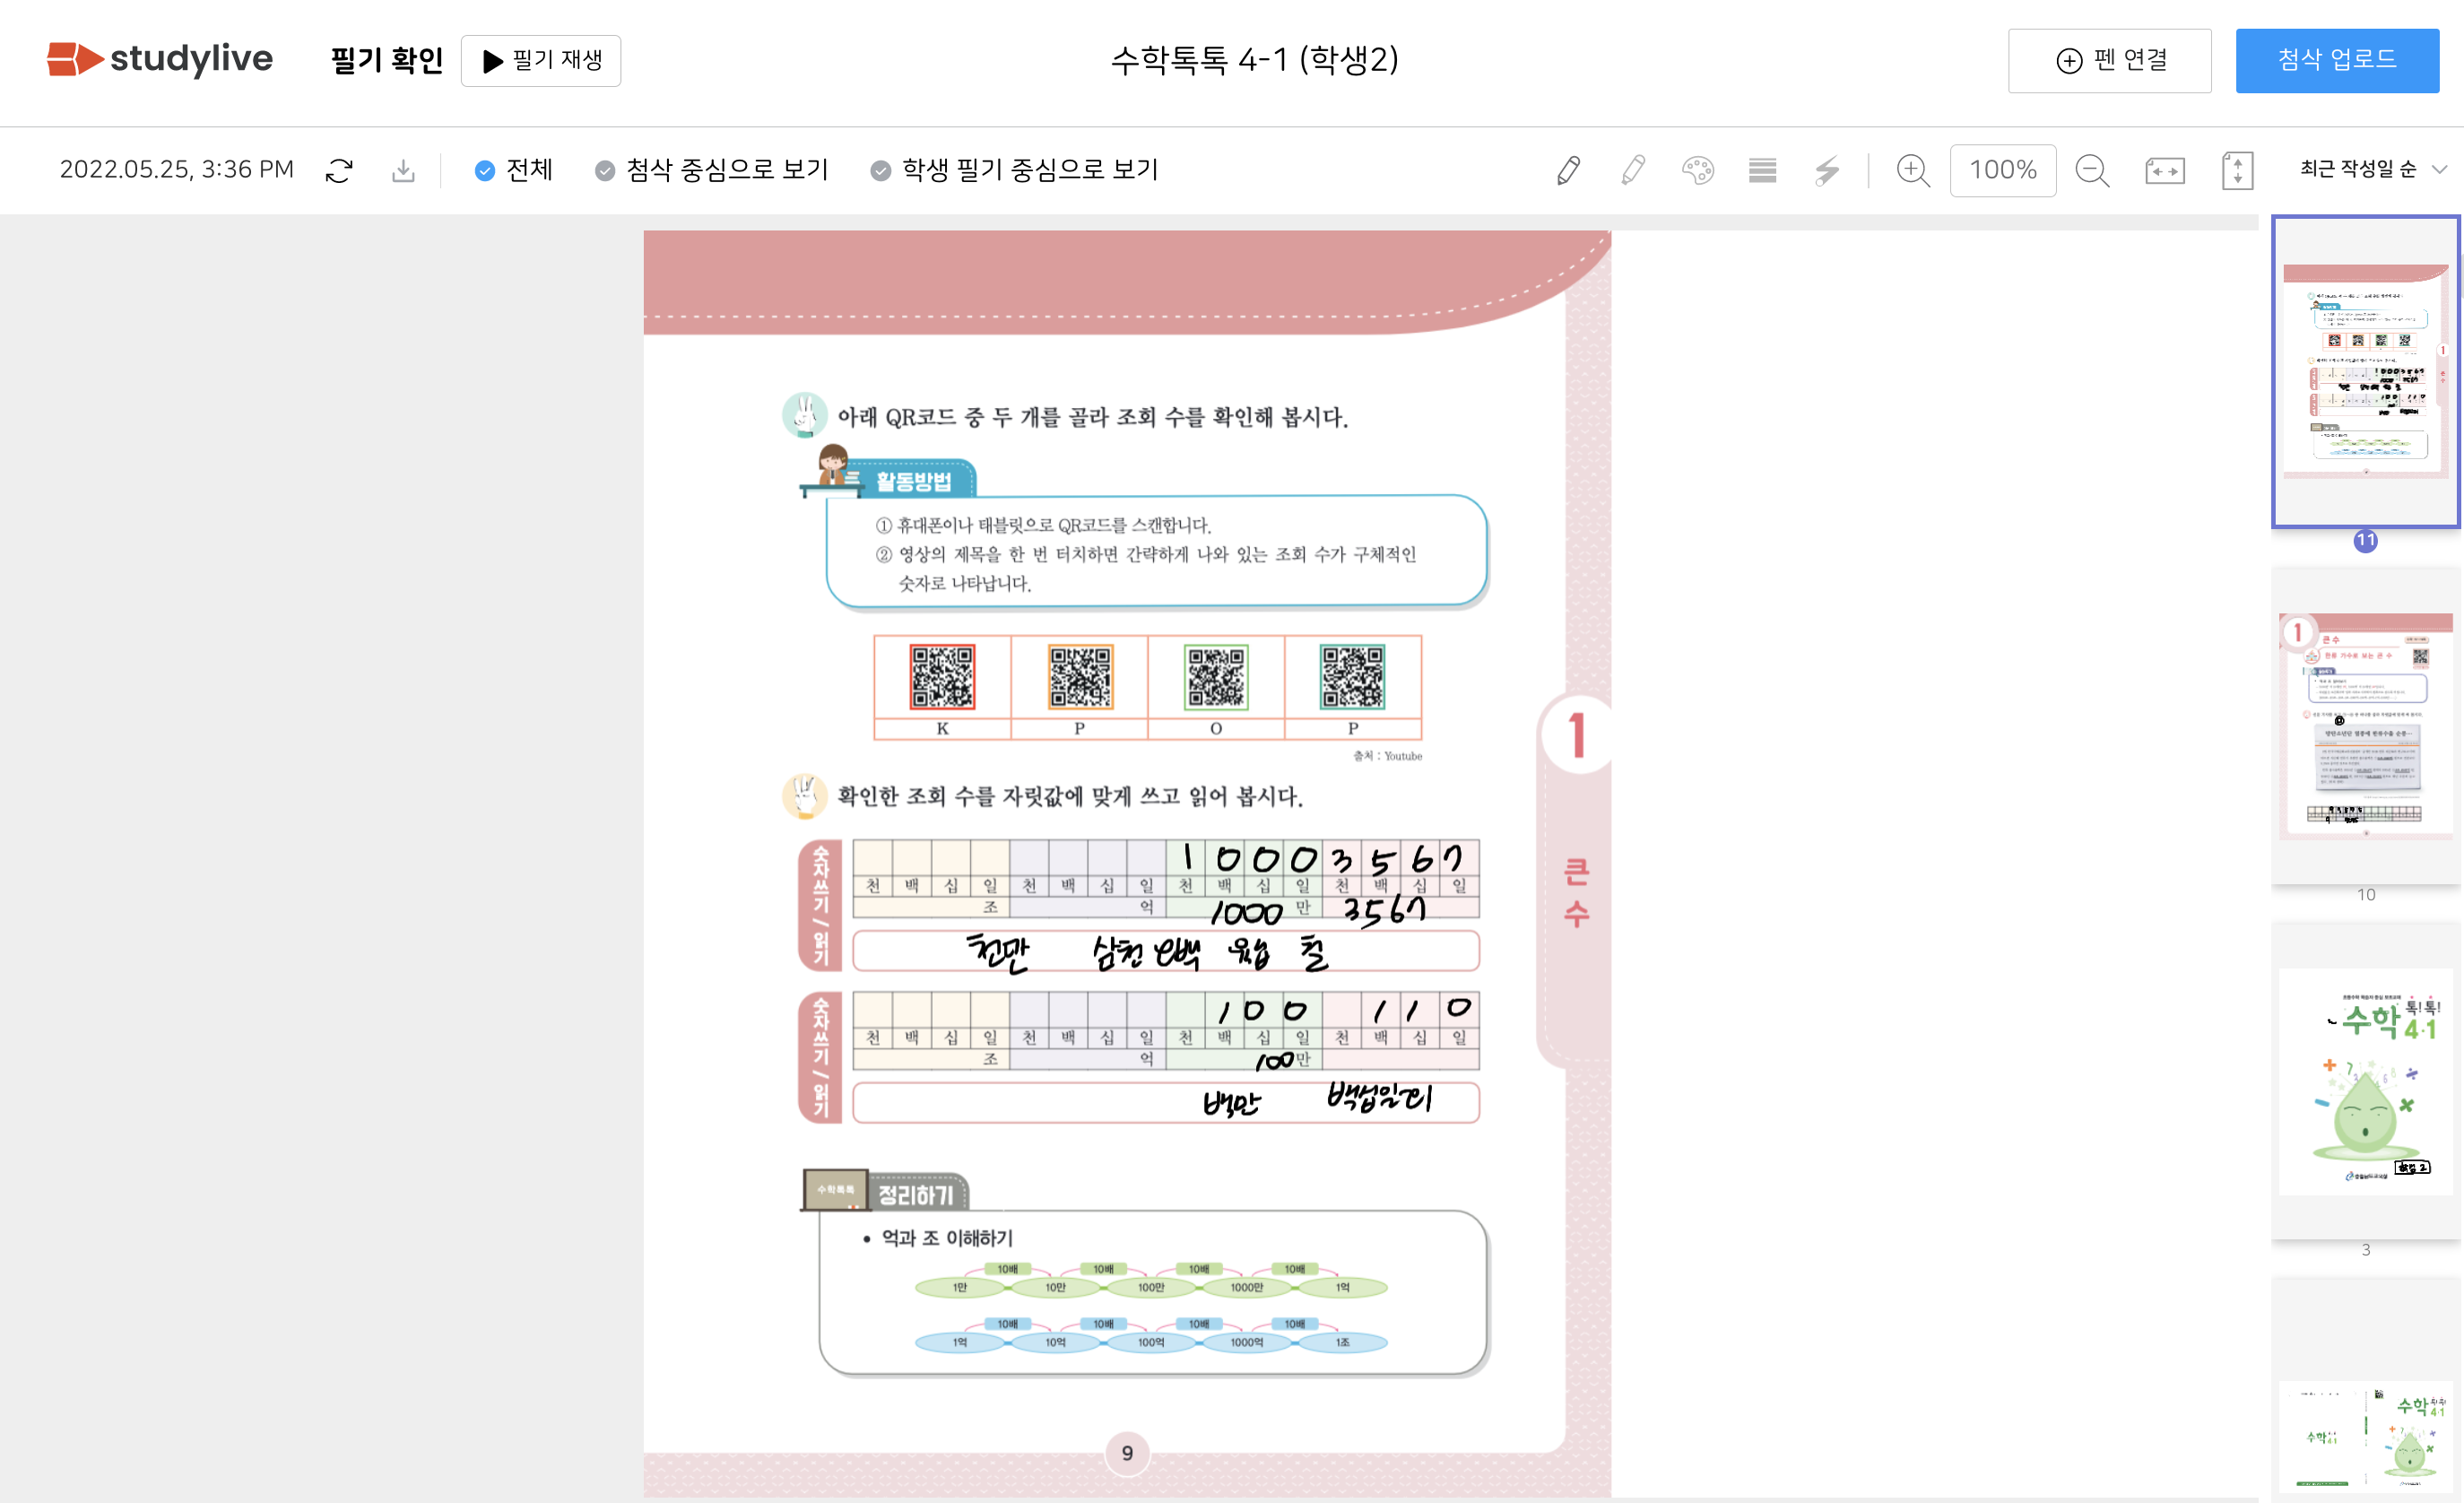The image size is (2464, 1503).
Task: Click the date 2022.05.25, 3:36 PM
Action: point(177,170)
